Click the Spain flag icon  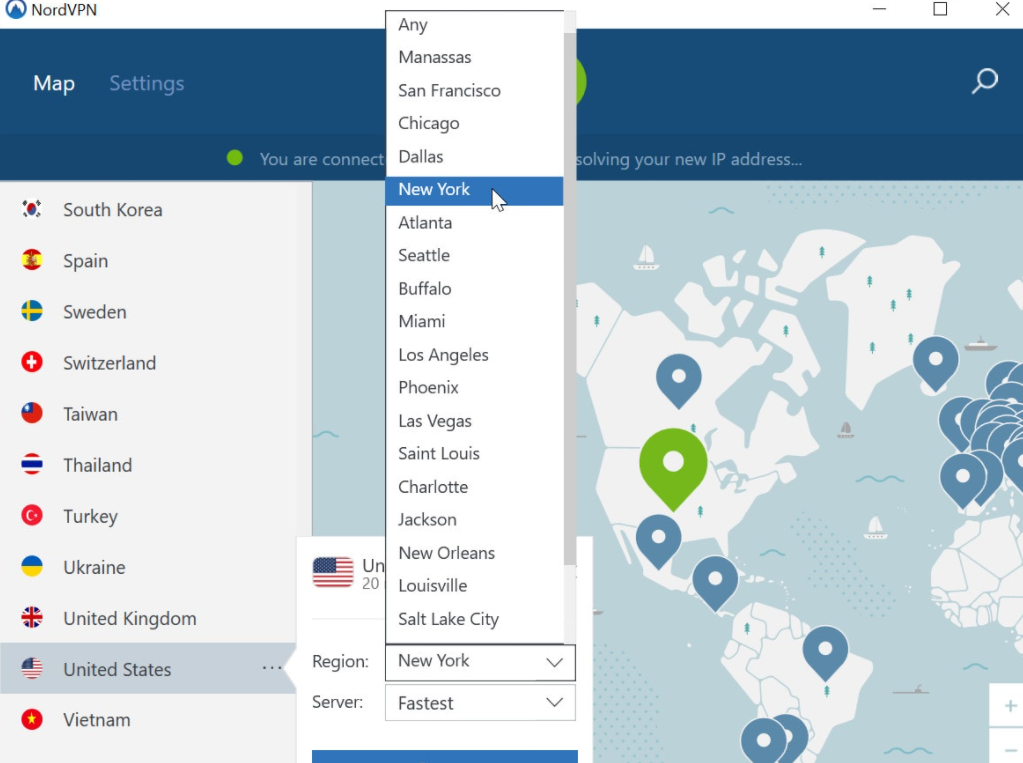click(x=32, y=260)
